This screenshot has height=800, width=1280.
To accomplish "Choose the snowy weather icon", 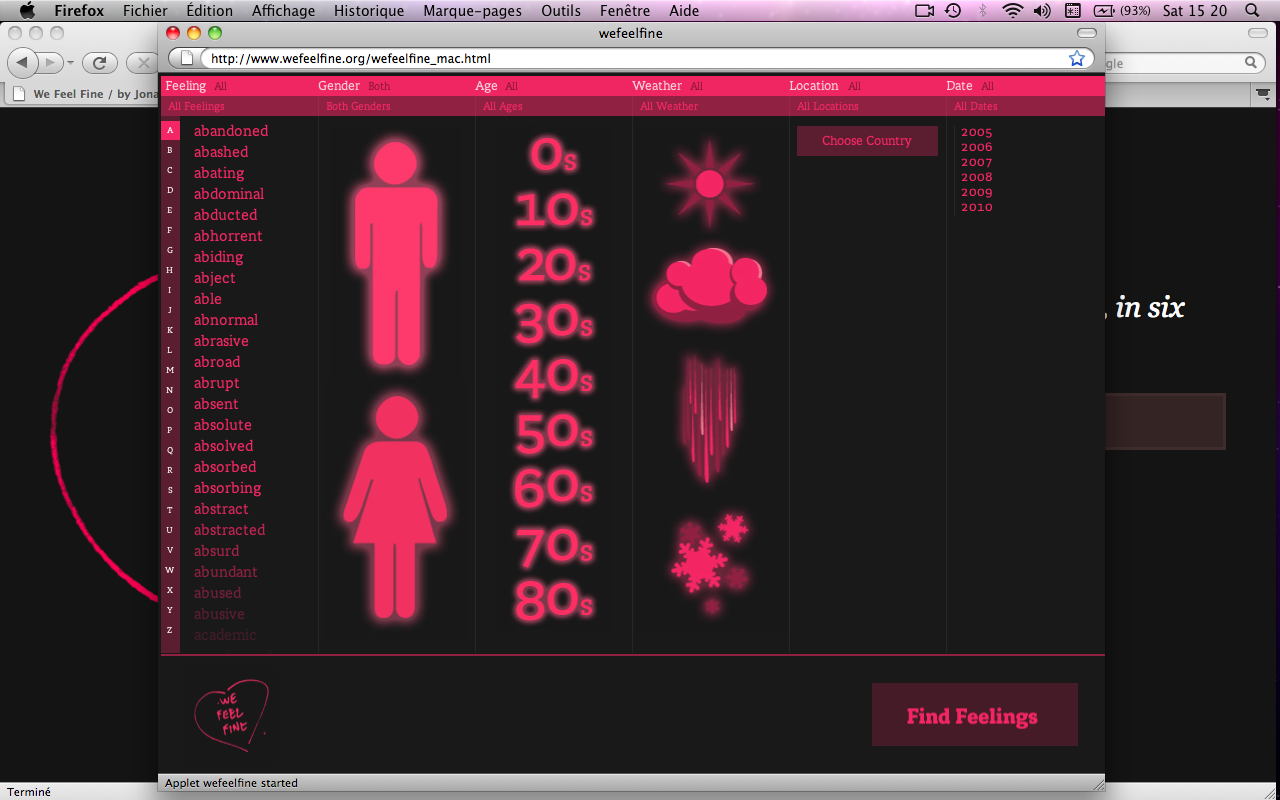I will click(711, 564).
